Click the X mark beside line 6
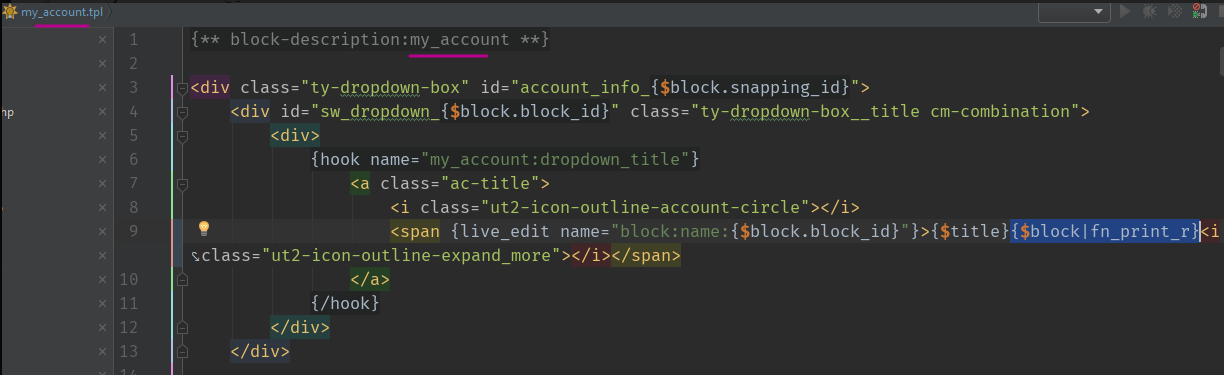 (102, 160)
